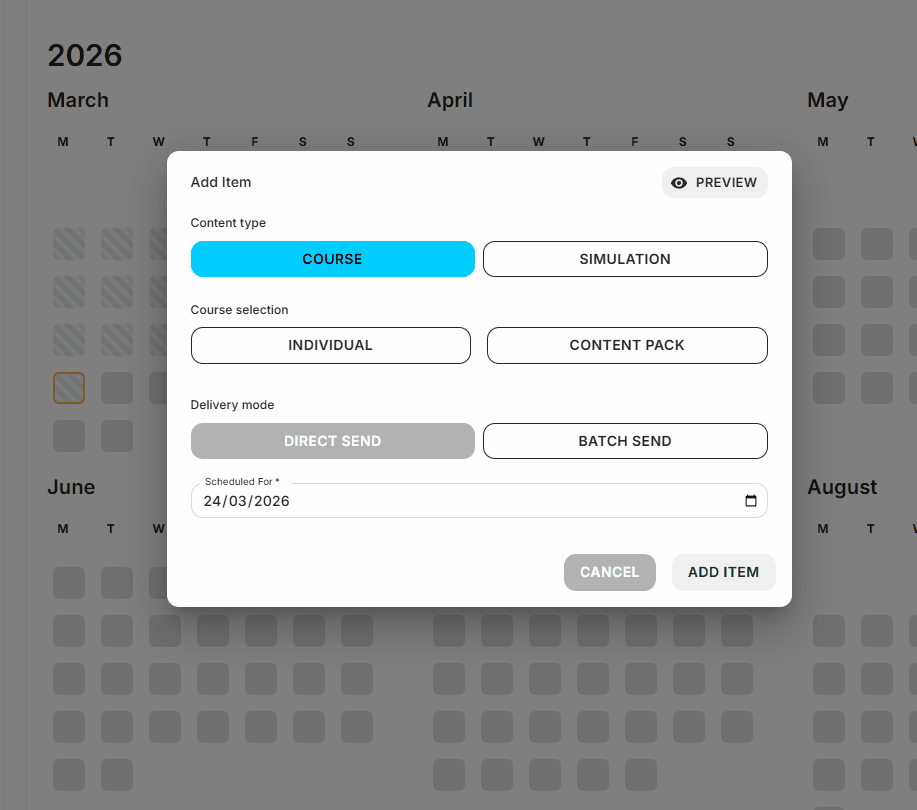
Task: Click the April month heading
Action: point(450,100)
